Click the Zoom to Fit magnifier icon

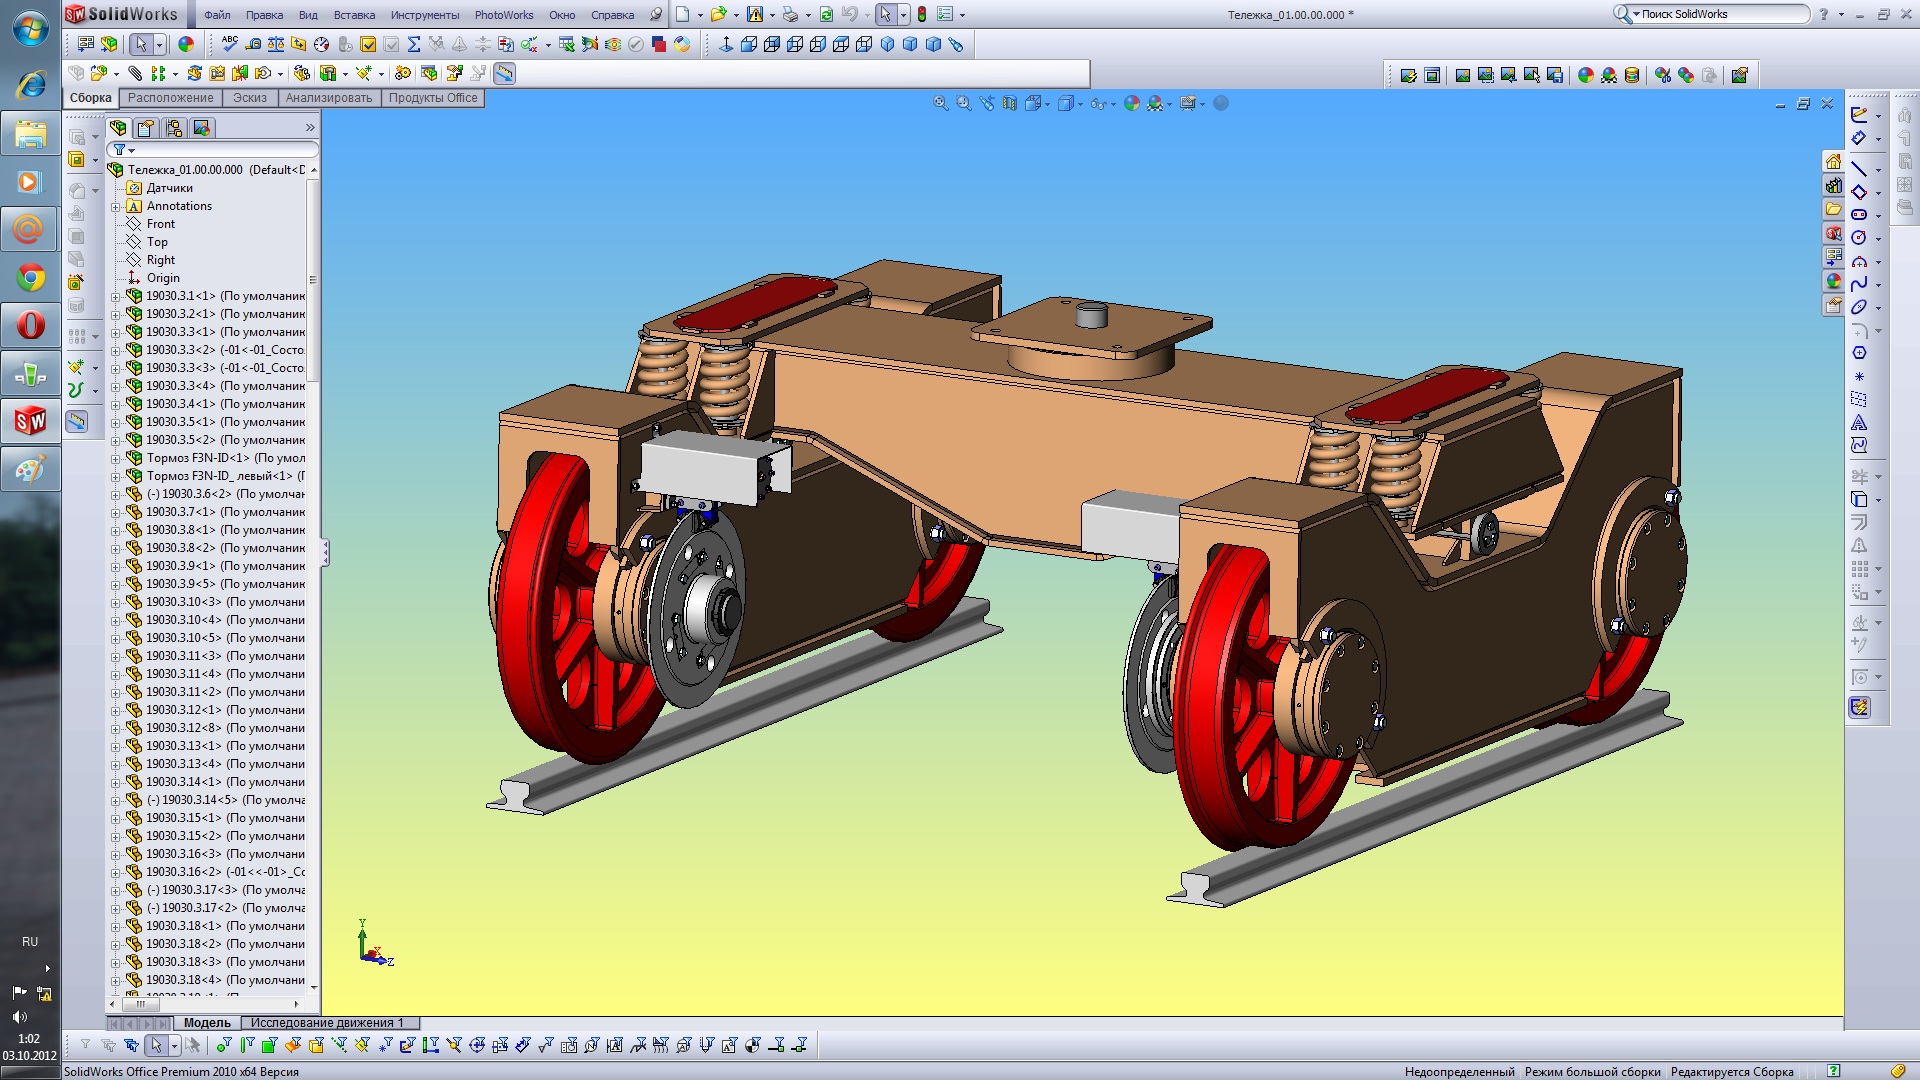tap(940, 103)
